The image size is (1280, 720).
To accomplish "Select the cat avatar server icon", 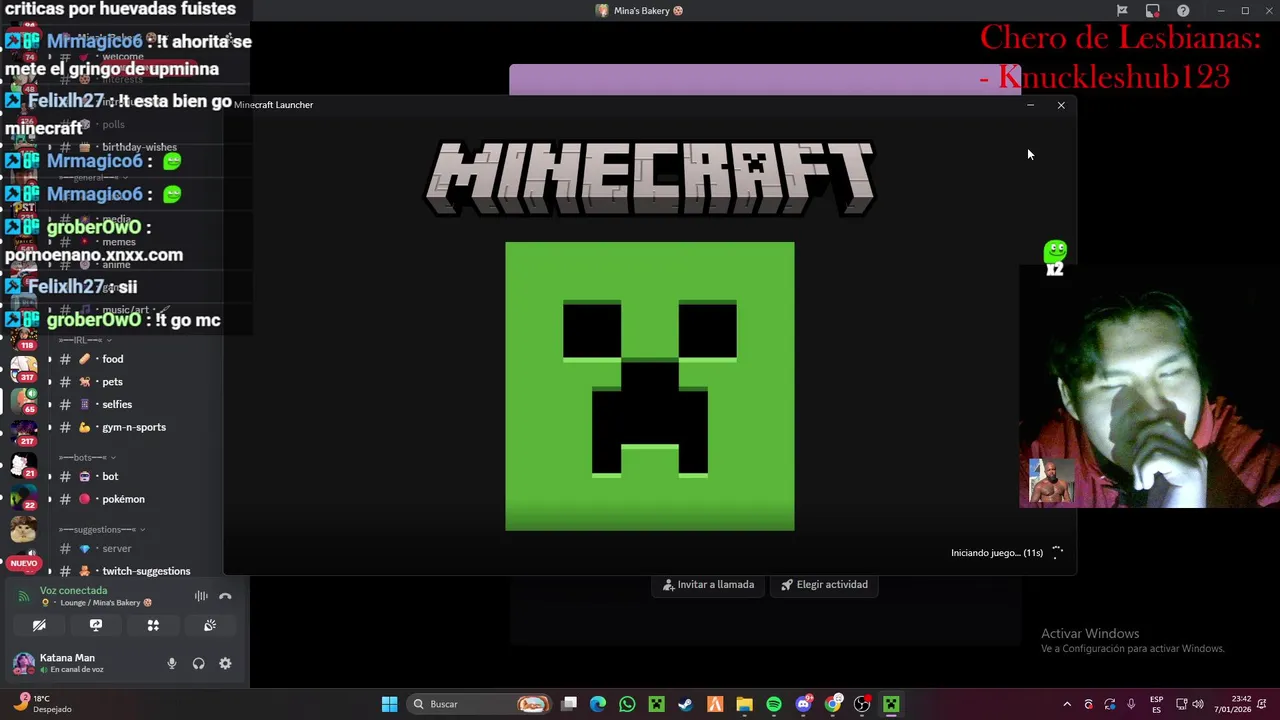I will (x=23, y=529).
